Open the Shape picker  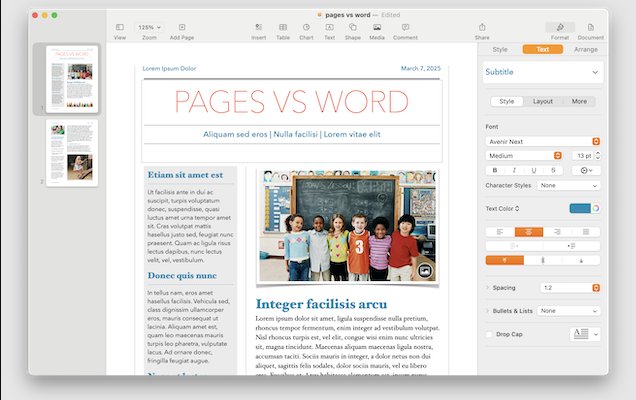(x=352, y=28)
